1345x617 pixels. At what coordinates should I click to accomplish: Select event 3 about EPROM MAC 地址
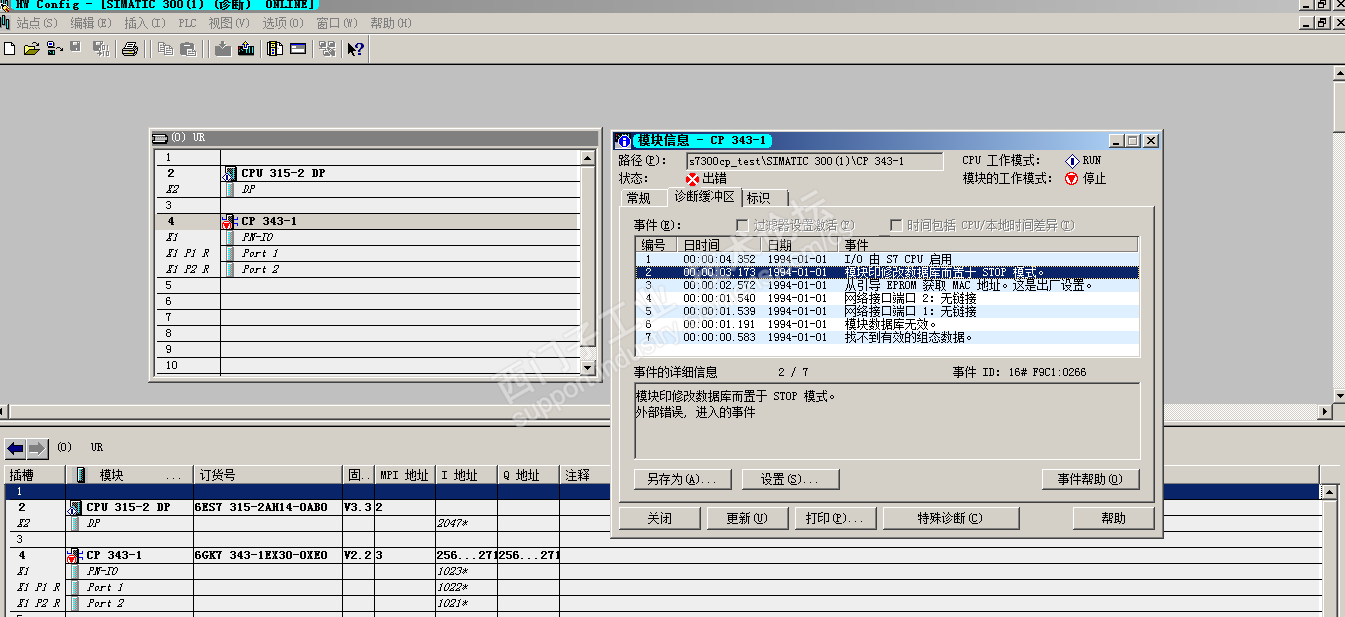tap(887, 285)
